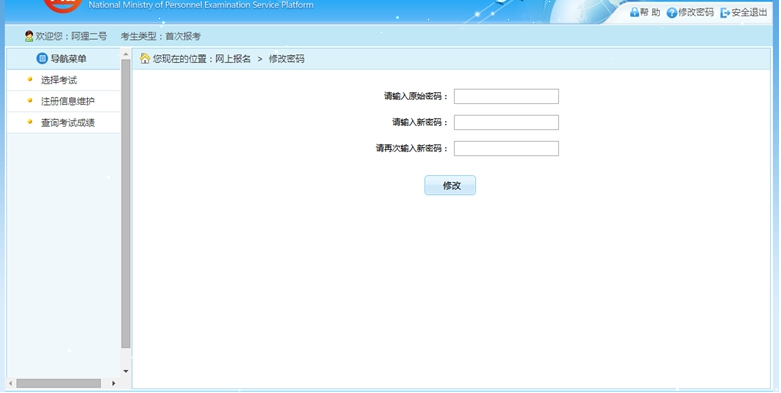Click 安全退出 link to log out

click(x=749, y=12)
